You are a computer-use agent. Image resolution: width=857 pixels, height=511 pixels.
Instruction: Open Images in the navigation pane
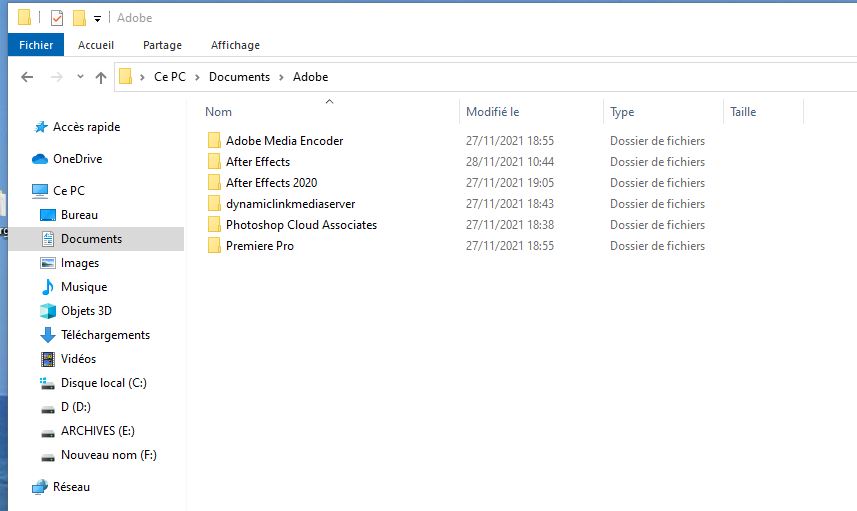80,263
